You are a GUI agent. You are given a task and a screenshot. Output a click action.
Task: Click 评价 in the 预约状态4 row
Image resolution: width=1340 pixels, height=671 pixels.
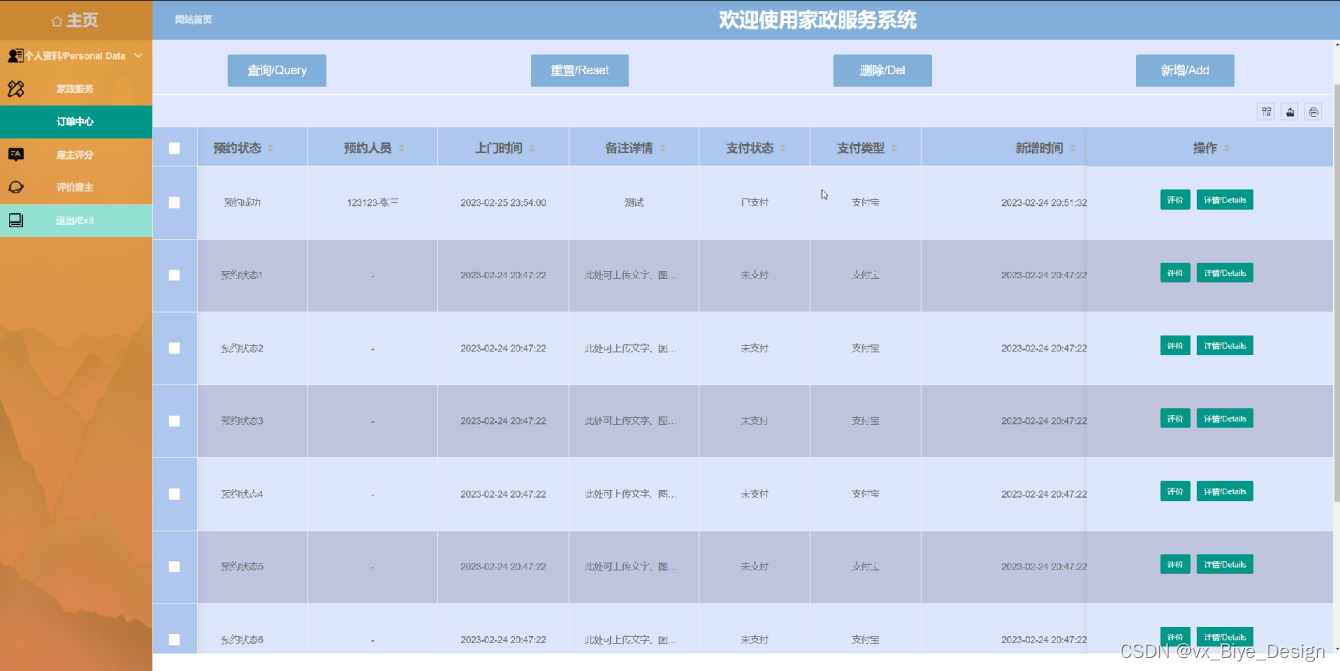(x=1175, y=492)
